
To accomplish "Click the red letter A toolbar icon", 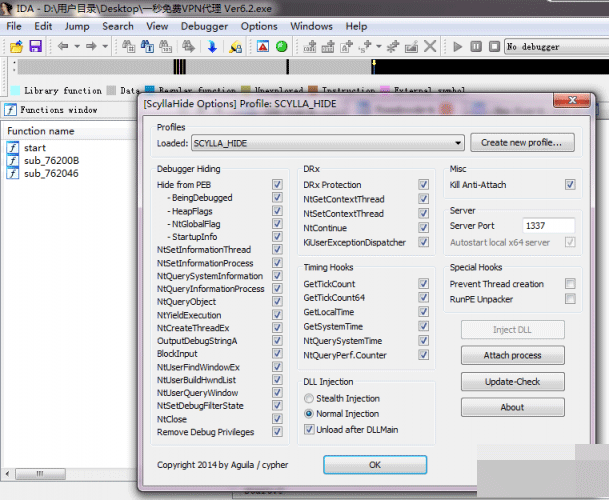I will pos(263,47).
